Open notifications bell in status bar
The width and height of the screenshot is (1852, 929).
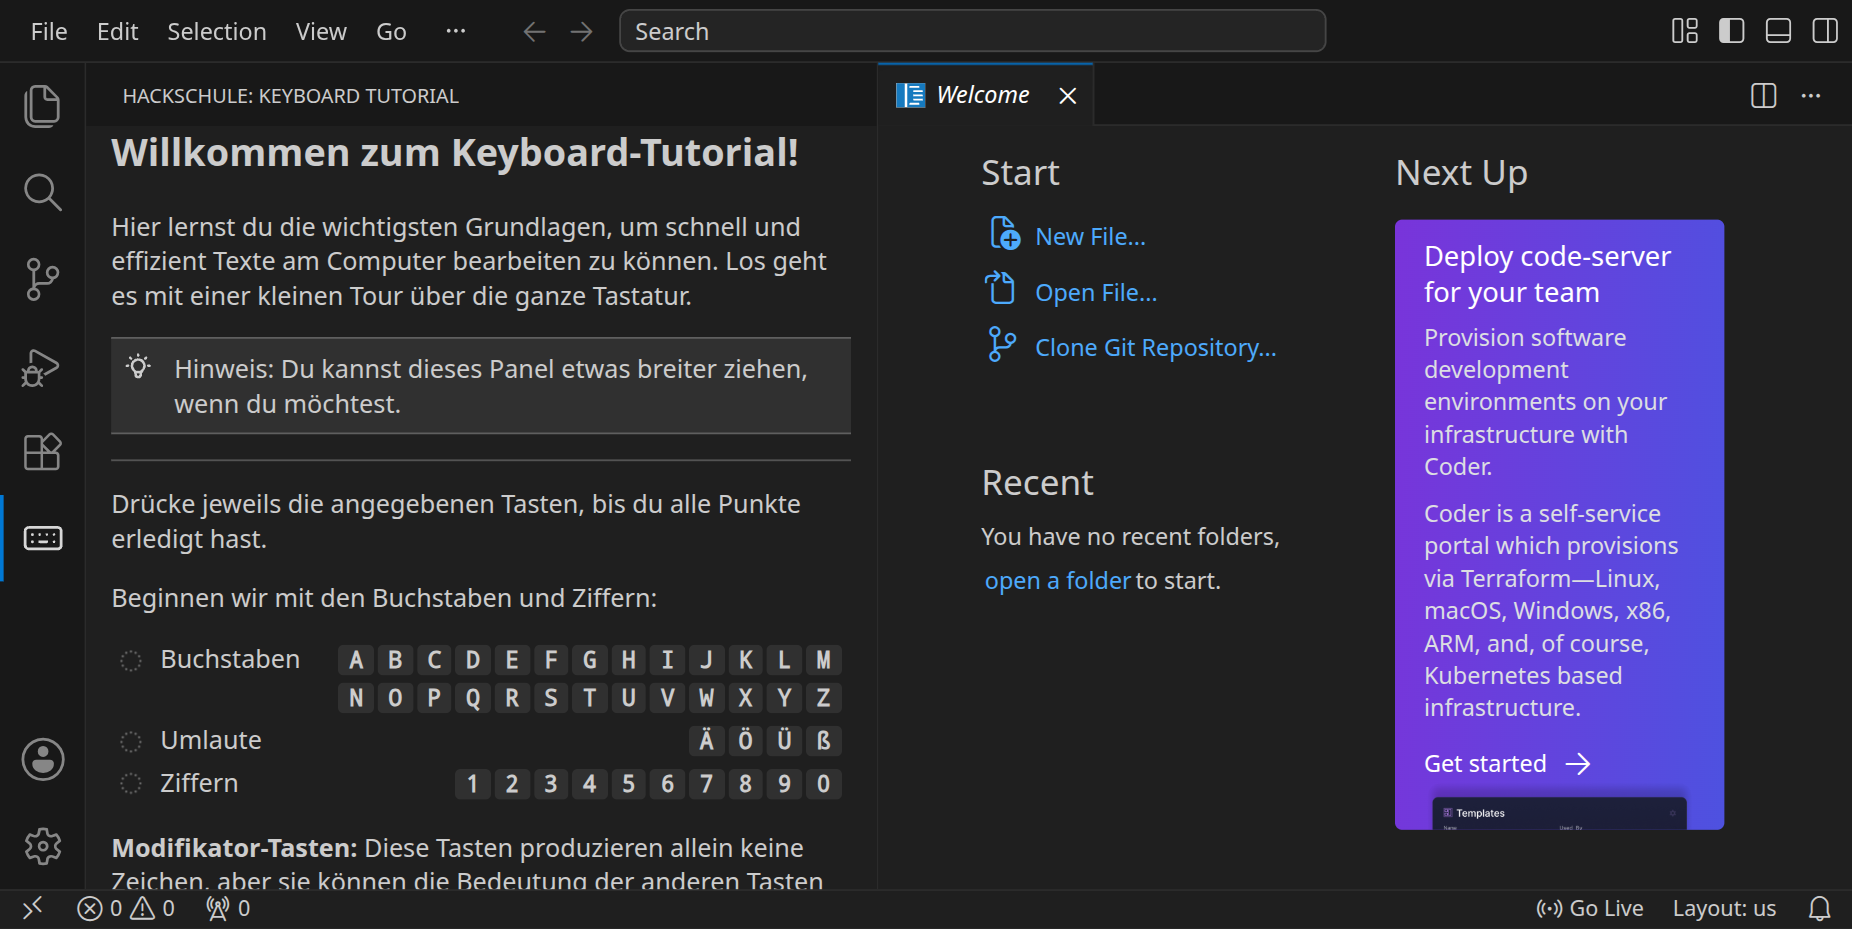coord(1819,908)
